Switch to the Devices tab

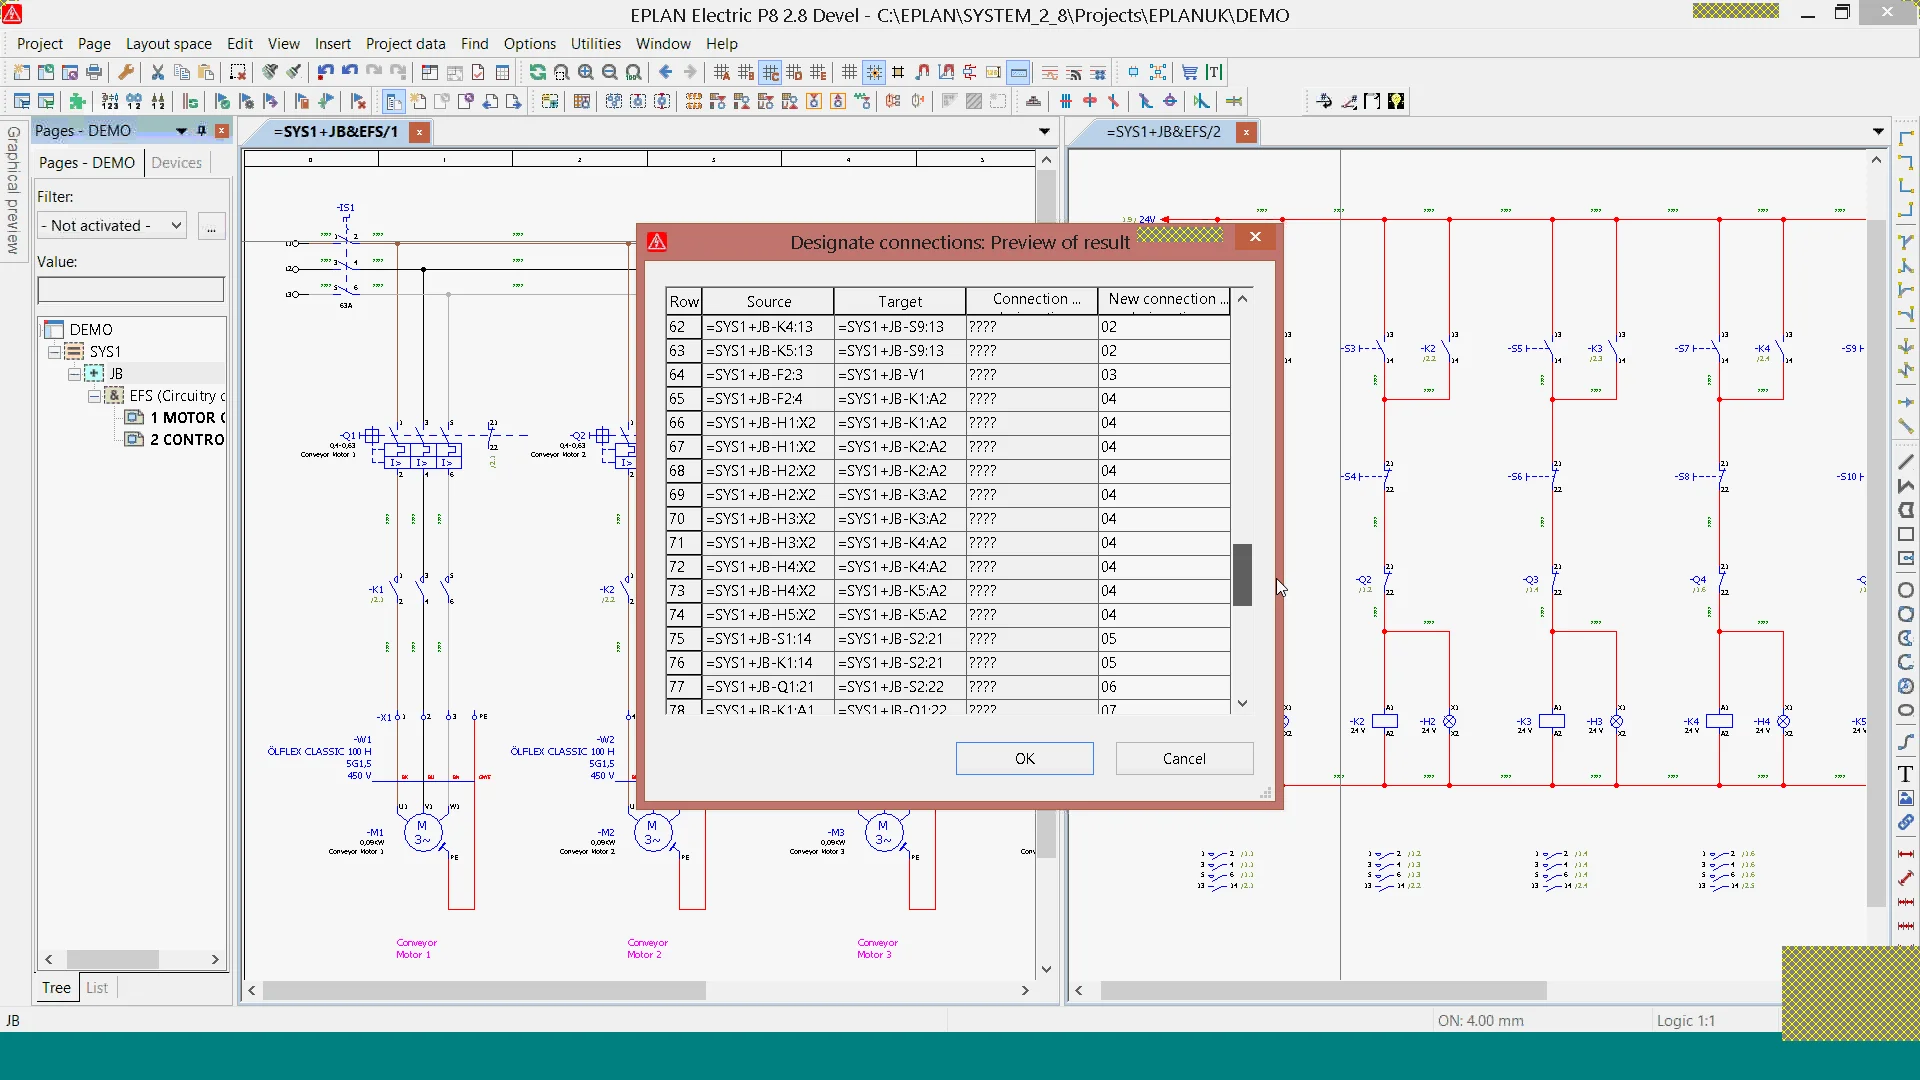[x=177, y=162]
